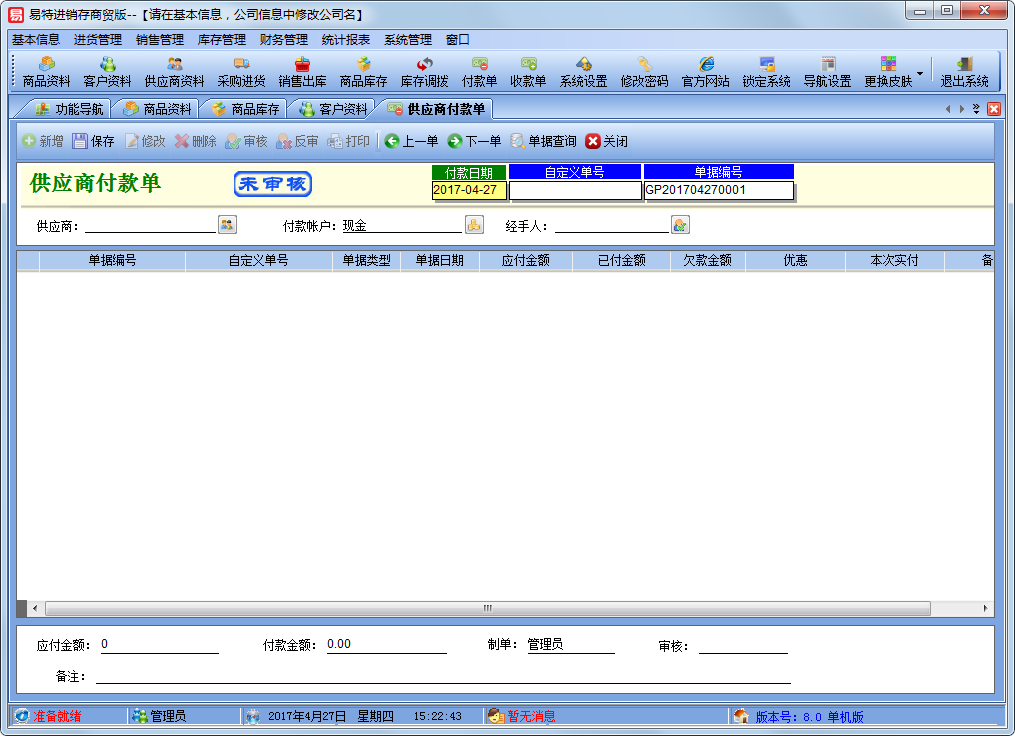The height and width of the screenshot is (736, 1015).
Task: Click the 付款单 toolbar icon
Action: click(480, 72)
